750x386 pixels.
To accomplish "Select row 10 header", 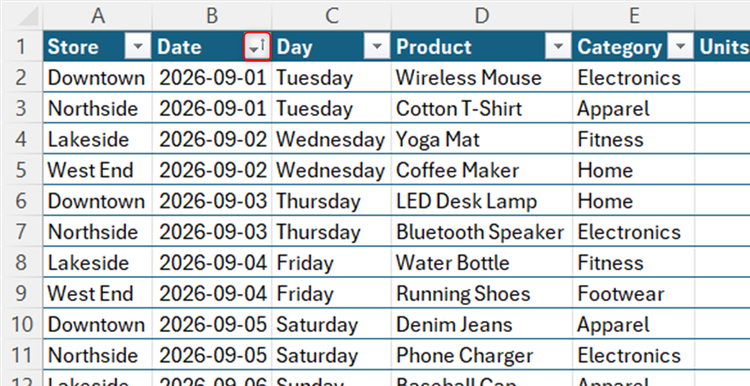I will pyautogui.click(x=21, y=325).
